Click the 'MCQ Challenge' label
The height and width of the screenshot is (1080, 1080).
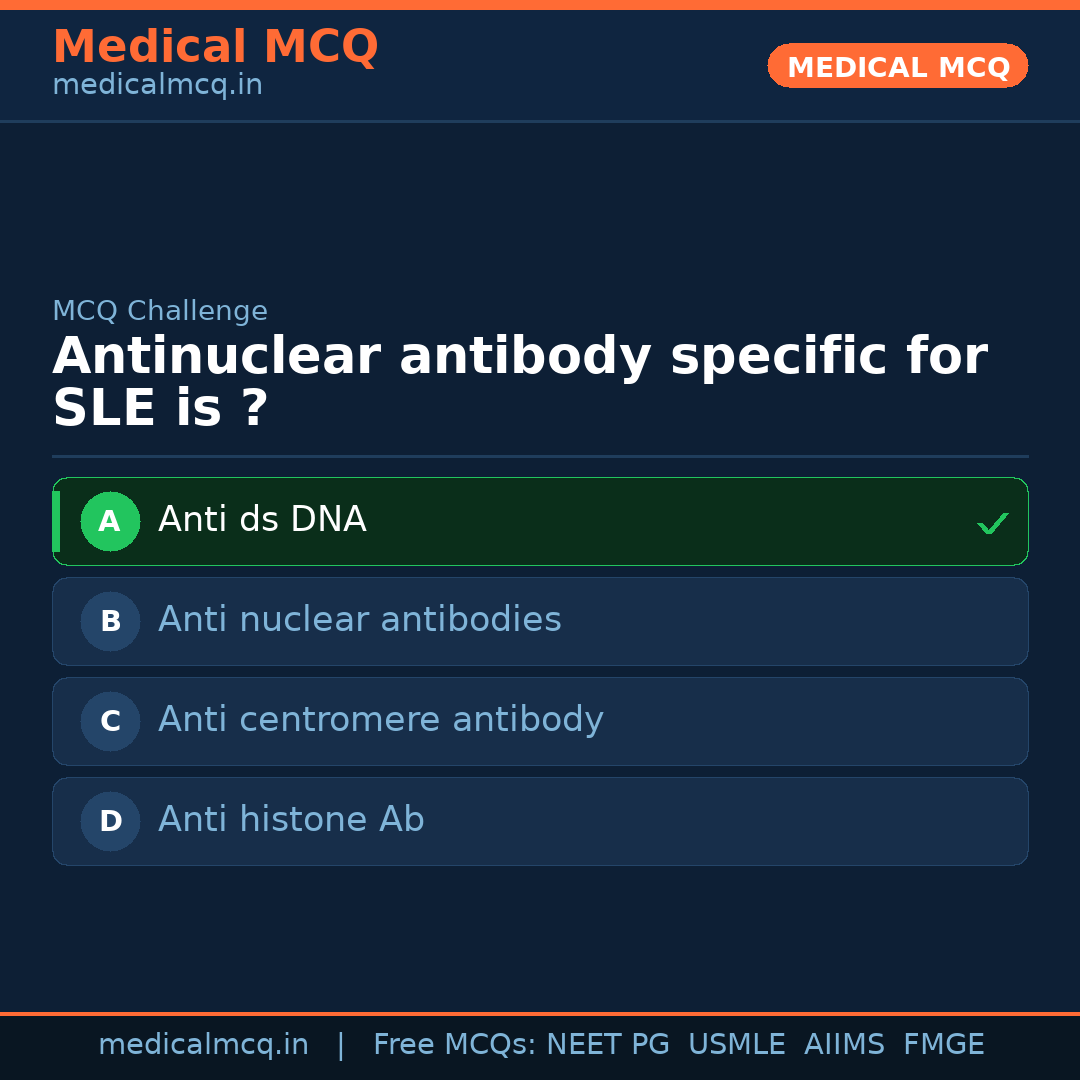(x=160, y=311)
